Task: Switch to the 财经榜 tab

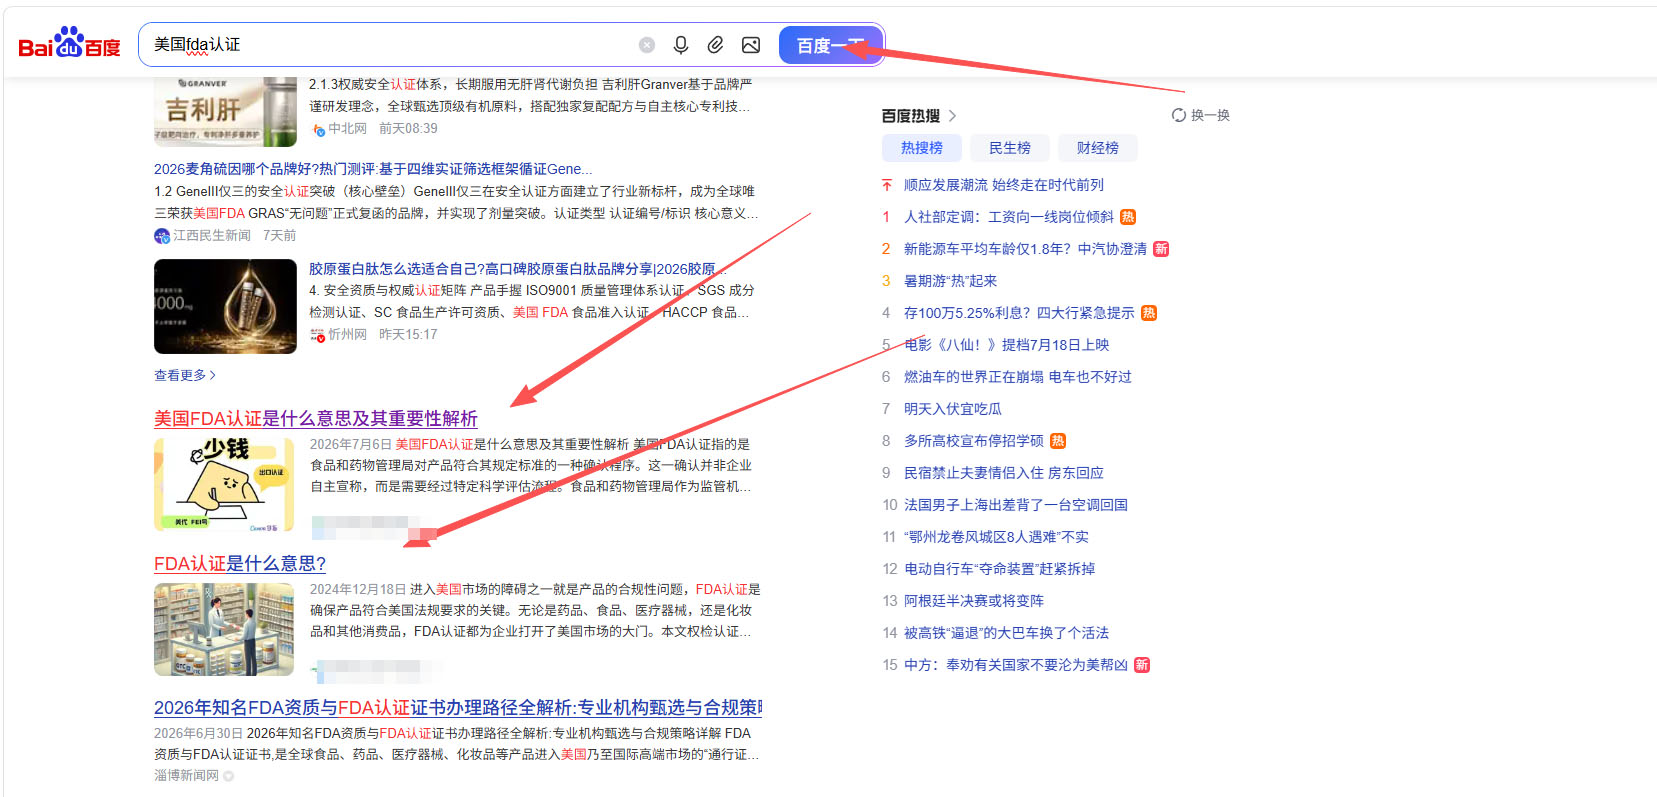Action: coord(1098,148)
